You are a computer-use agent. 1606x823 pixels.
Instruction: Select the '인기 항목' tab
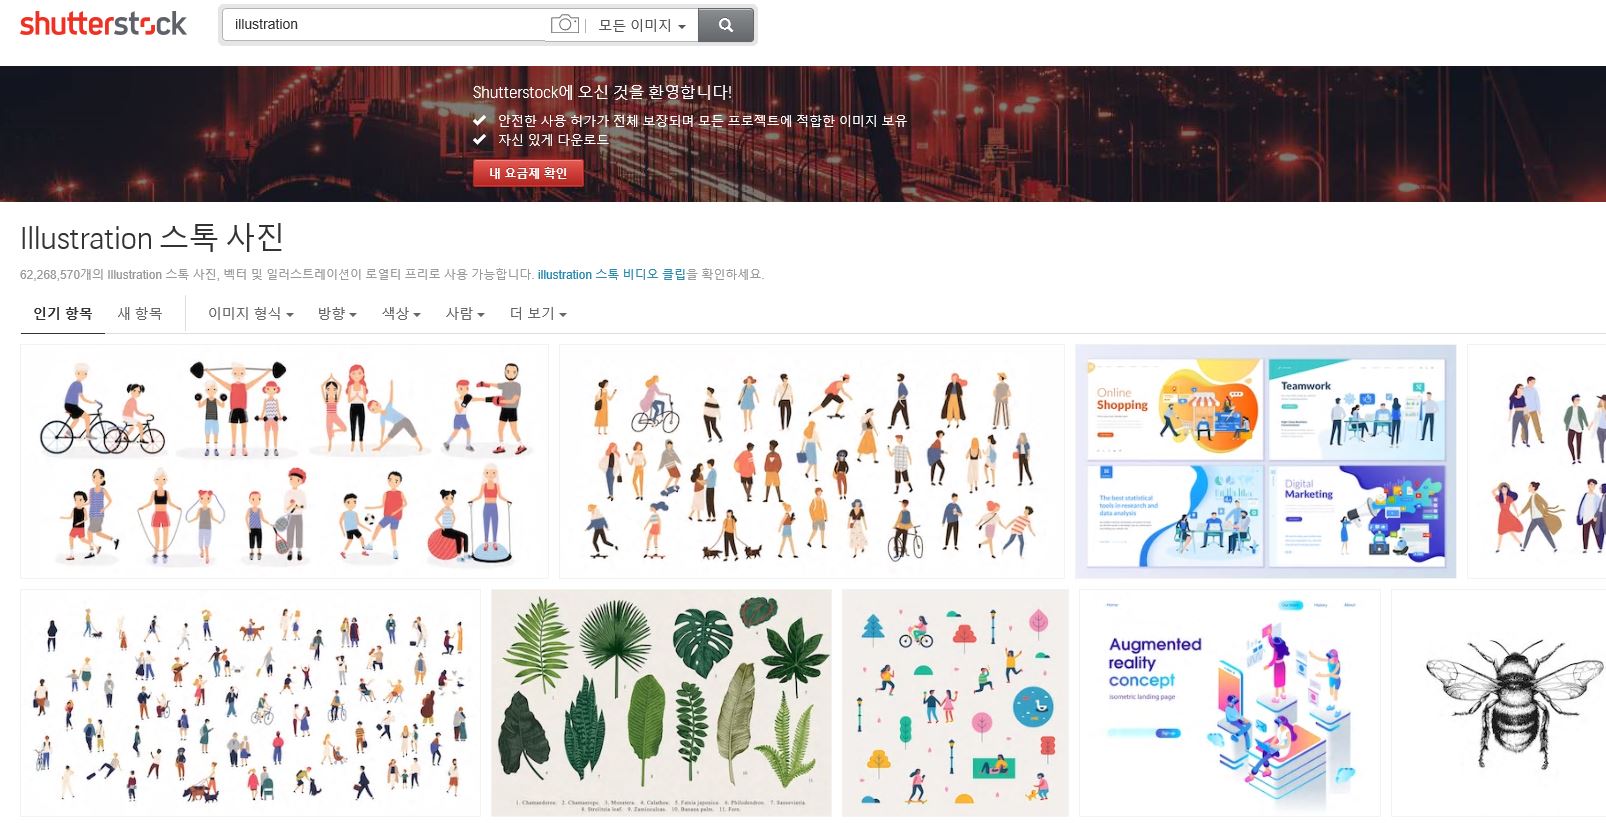point(63,314)
